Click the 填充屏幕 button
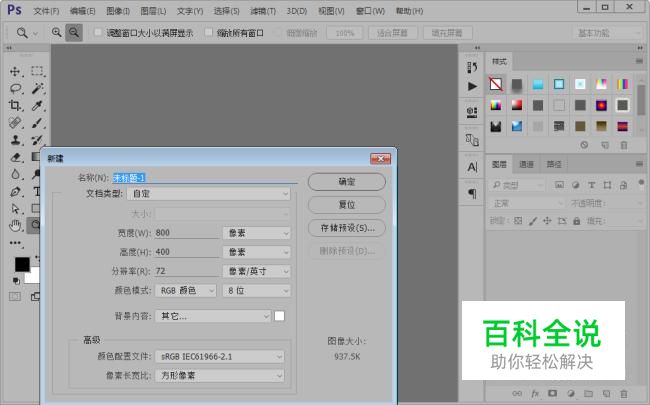The width and height of the screenshot is (650, 405). click(x=447, y=33)
